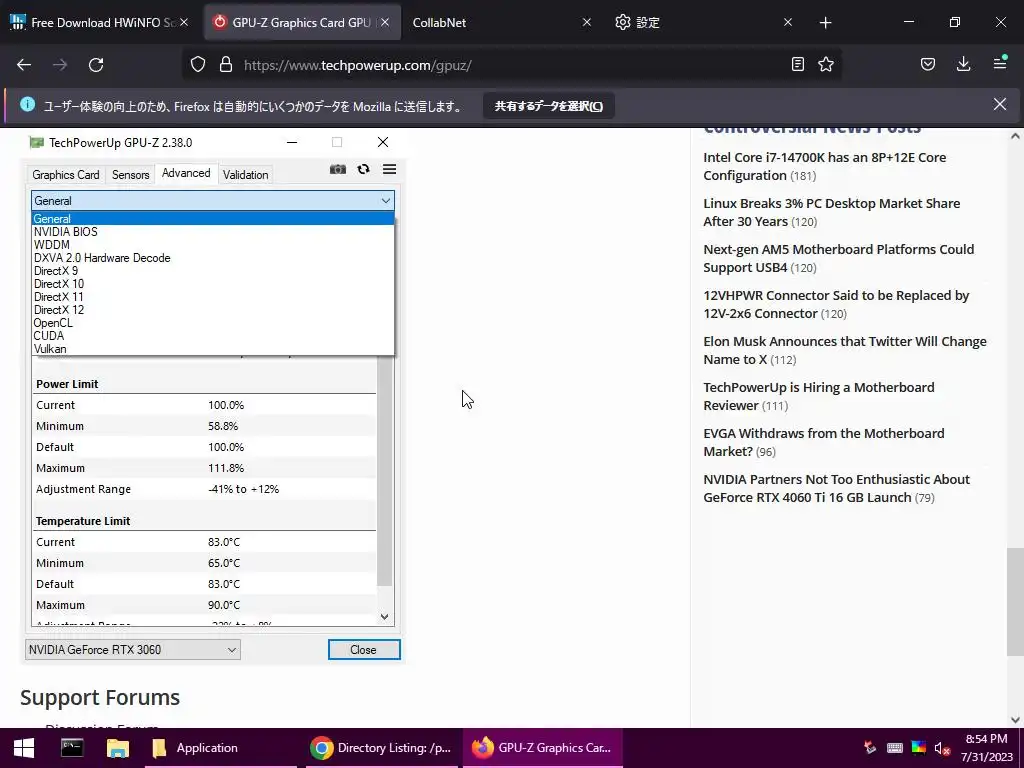
Task: Open the Windows Start menu
Action: [24, 748]
